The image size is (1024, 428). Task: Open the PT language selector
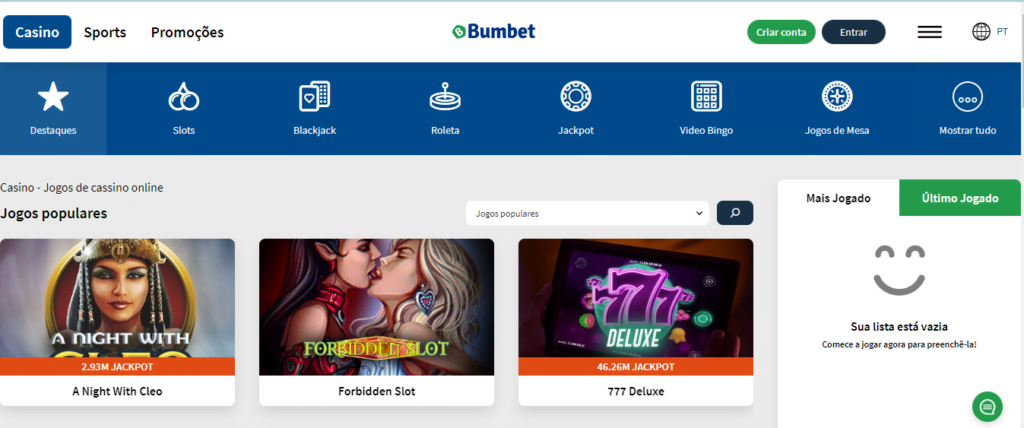tap(1002, 31)
